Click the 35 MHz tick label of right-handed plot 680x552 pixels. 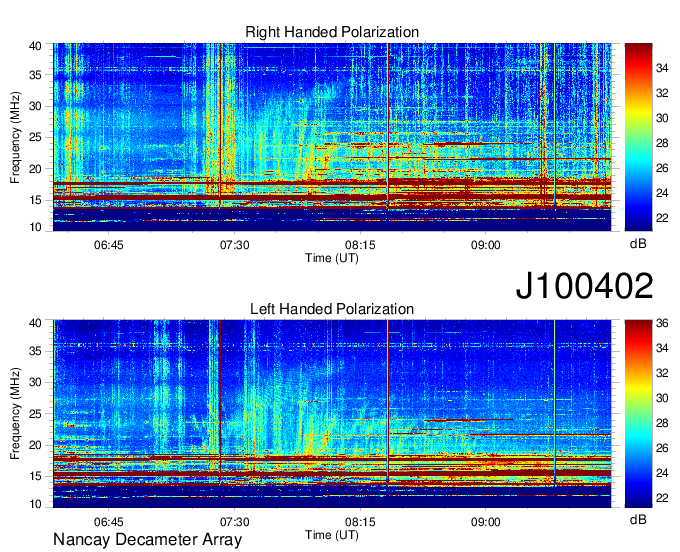click(x=35, y=75)
